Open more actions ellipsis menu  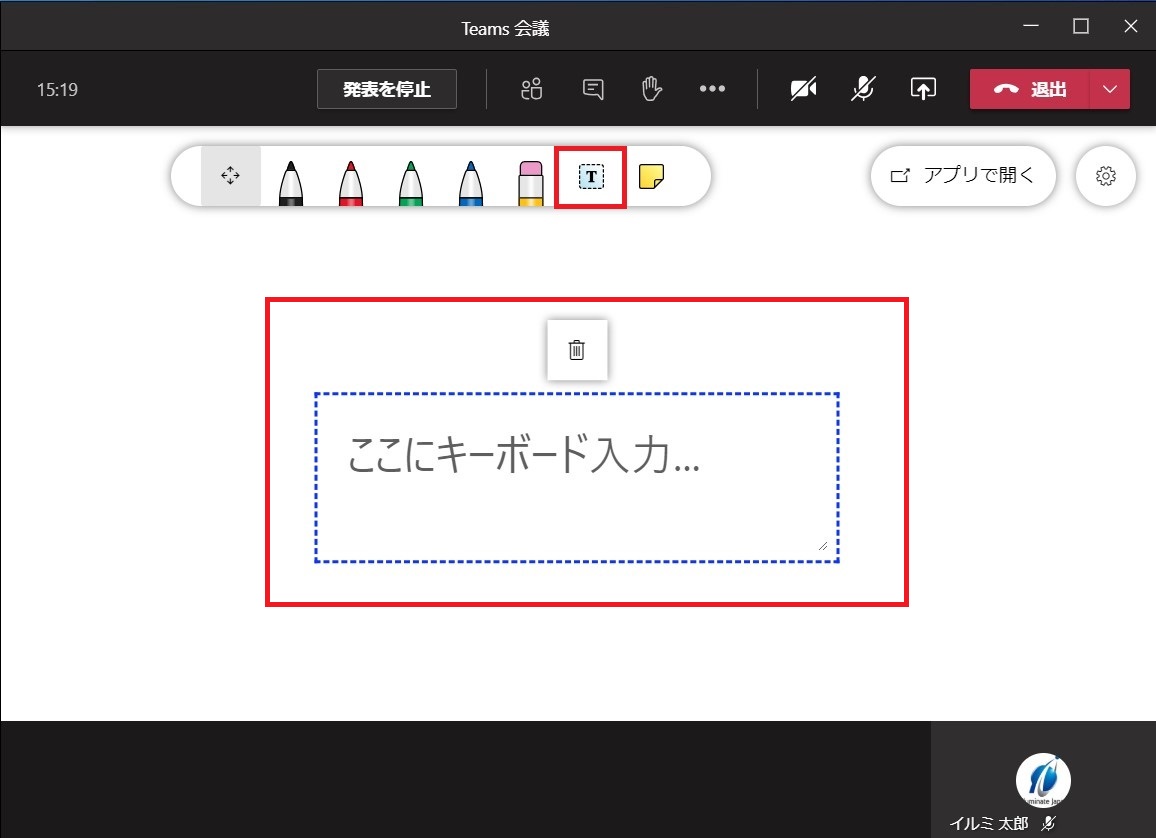pos(712,88)
